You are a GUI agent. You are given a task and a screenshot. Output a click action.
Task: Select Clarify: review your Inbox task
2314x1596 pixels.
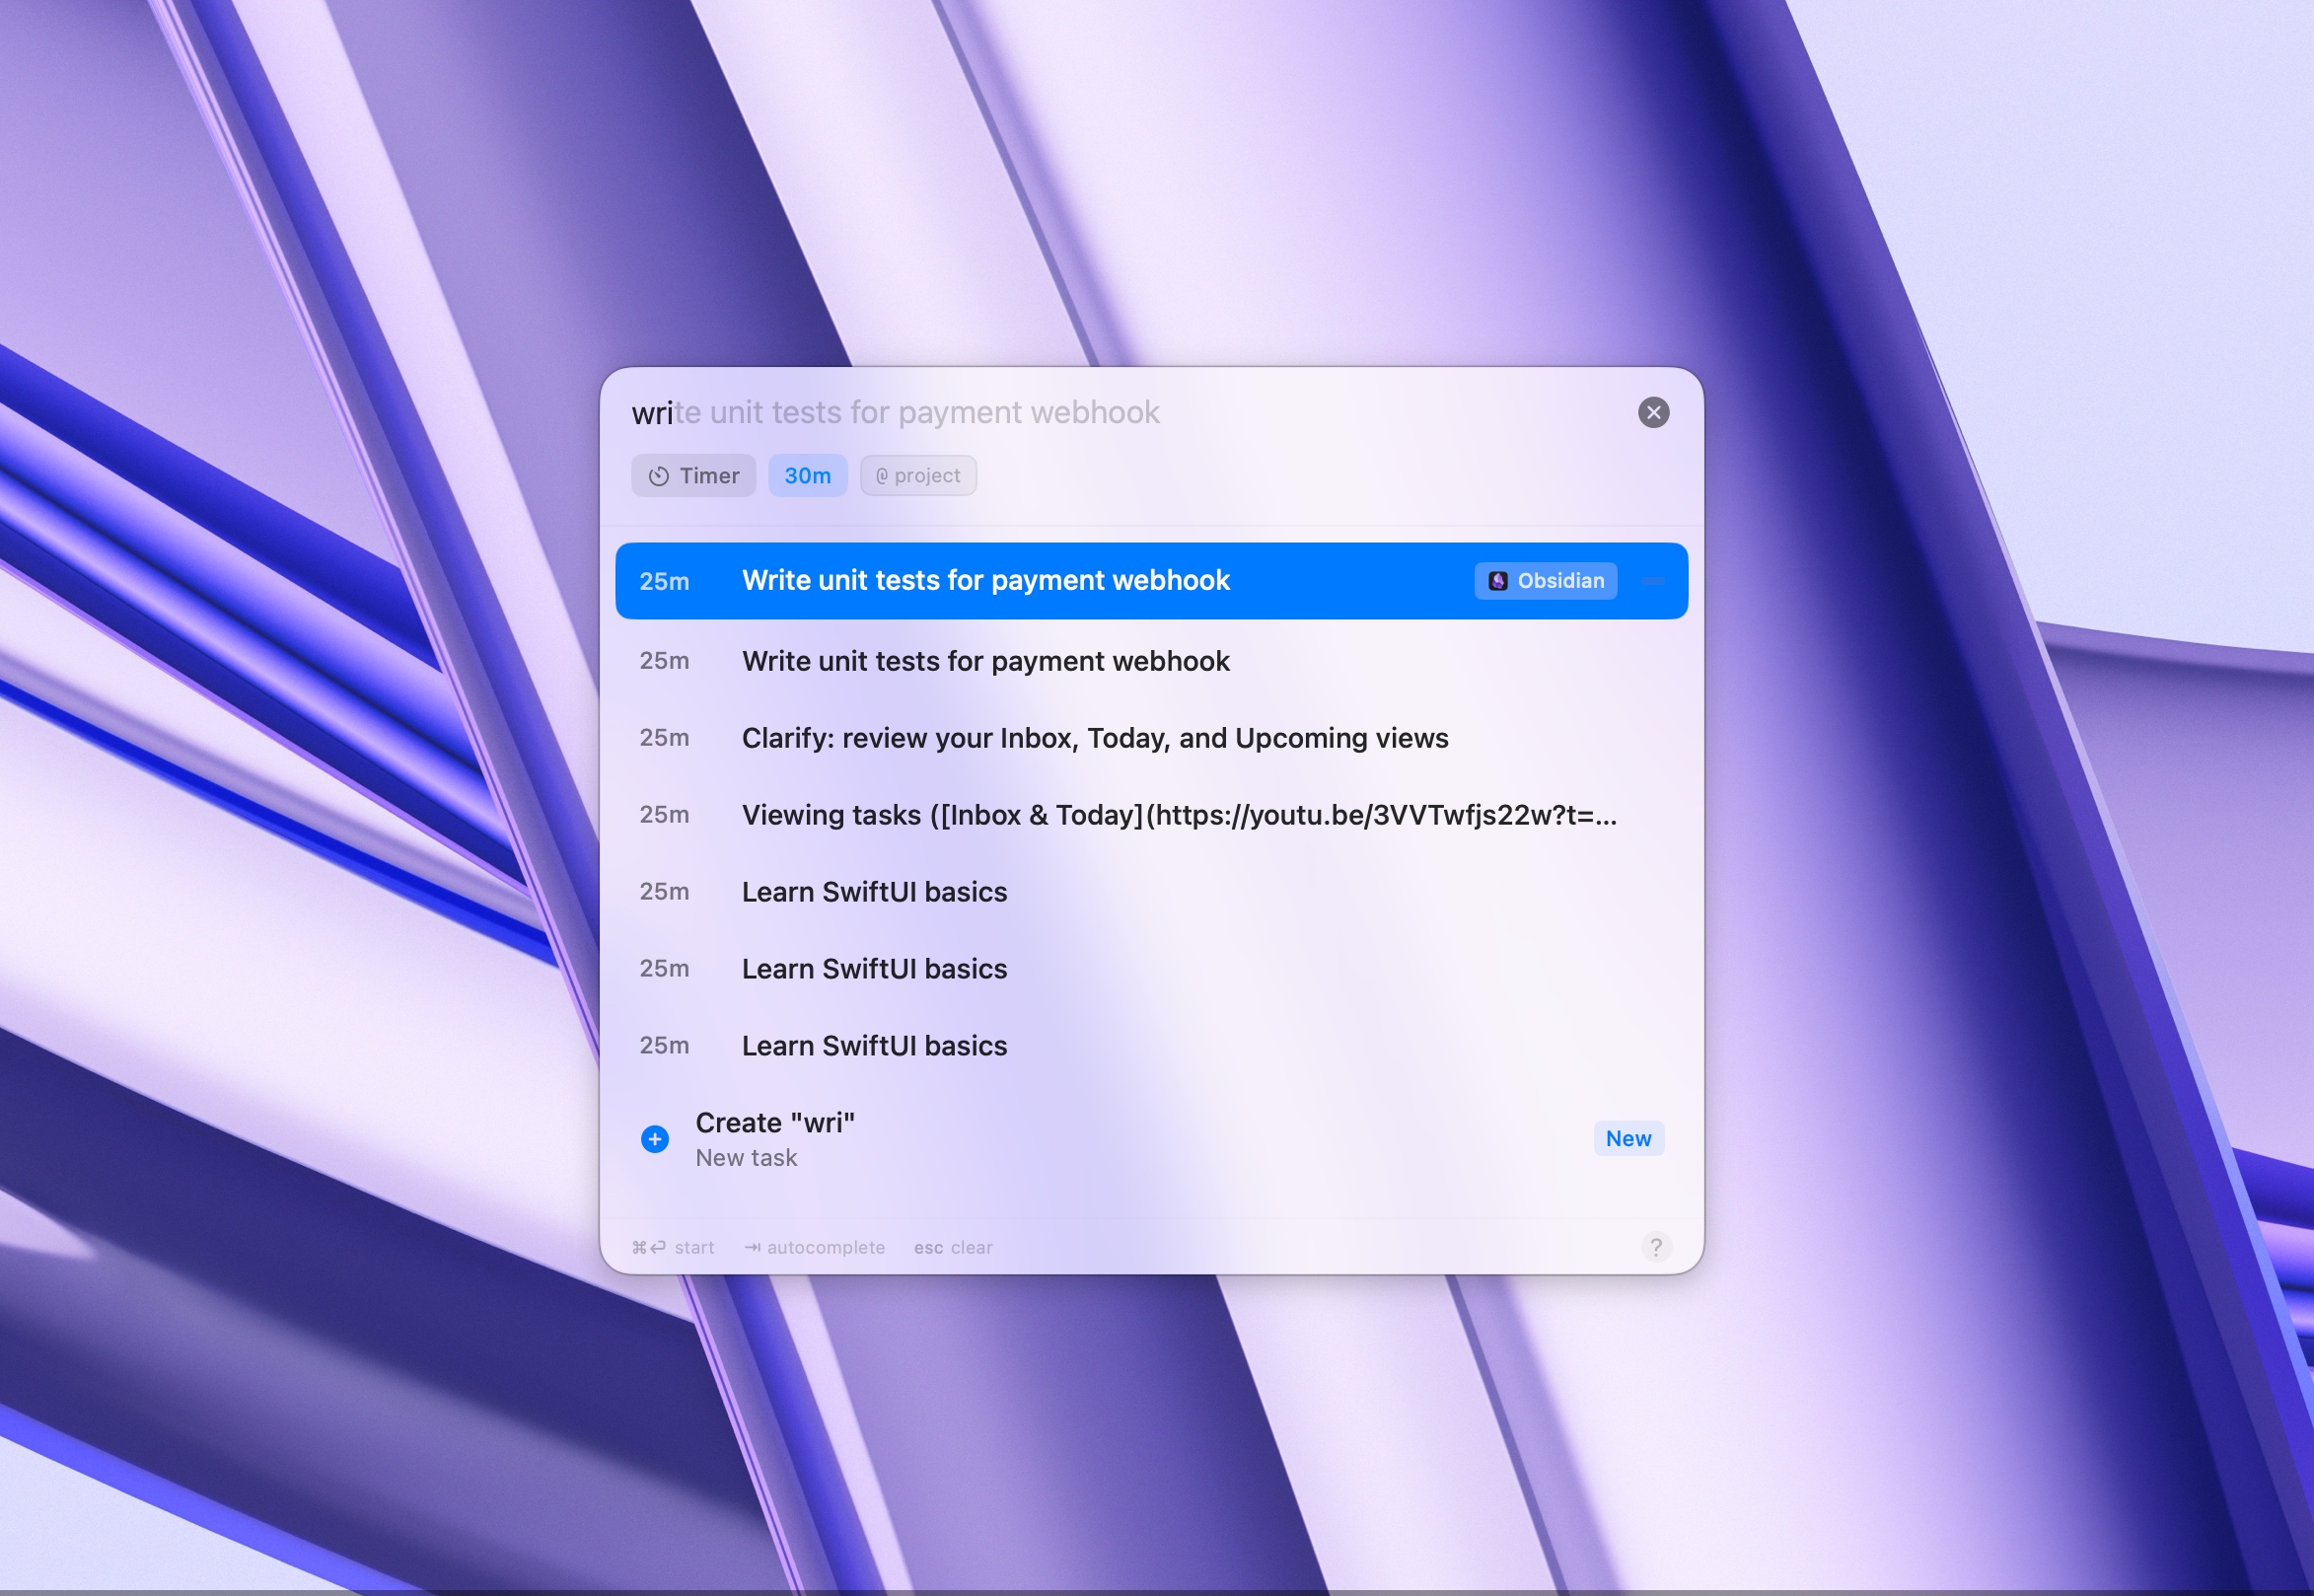click(x=1094, y=738)
